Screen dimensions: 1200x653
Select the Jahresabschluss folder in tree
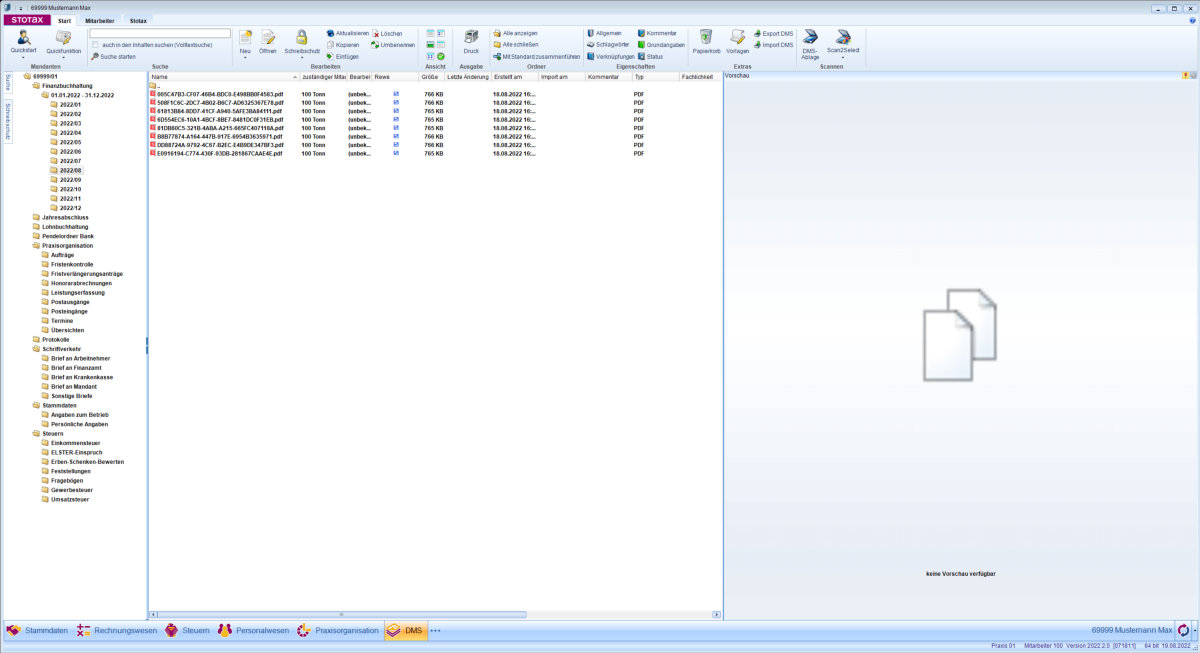(x=65, y=217)
